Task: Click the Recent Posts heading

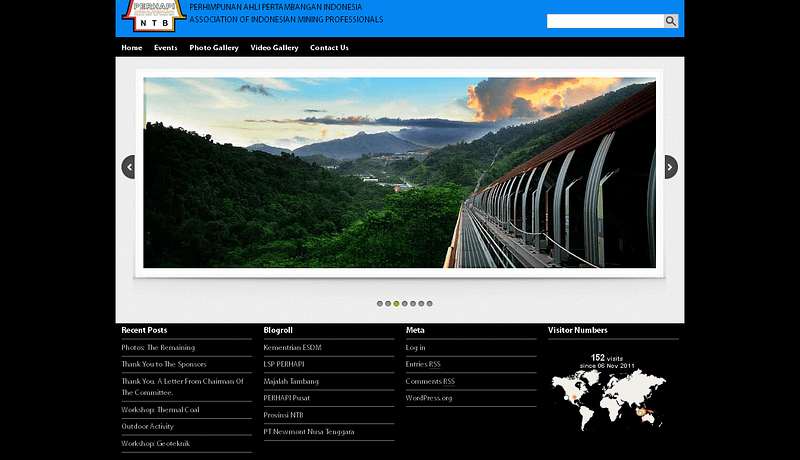Action: [x=144, y=330]
